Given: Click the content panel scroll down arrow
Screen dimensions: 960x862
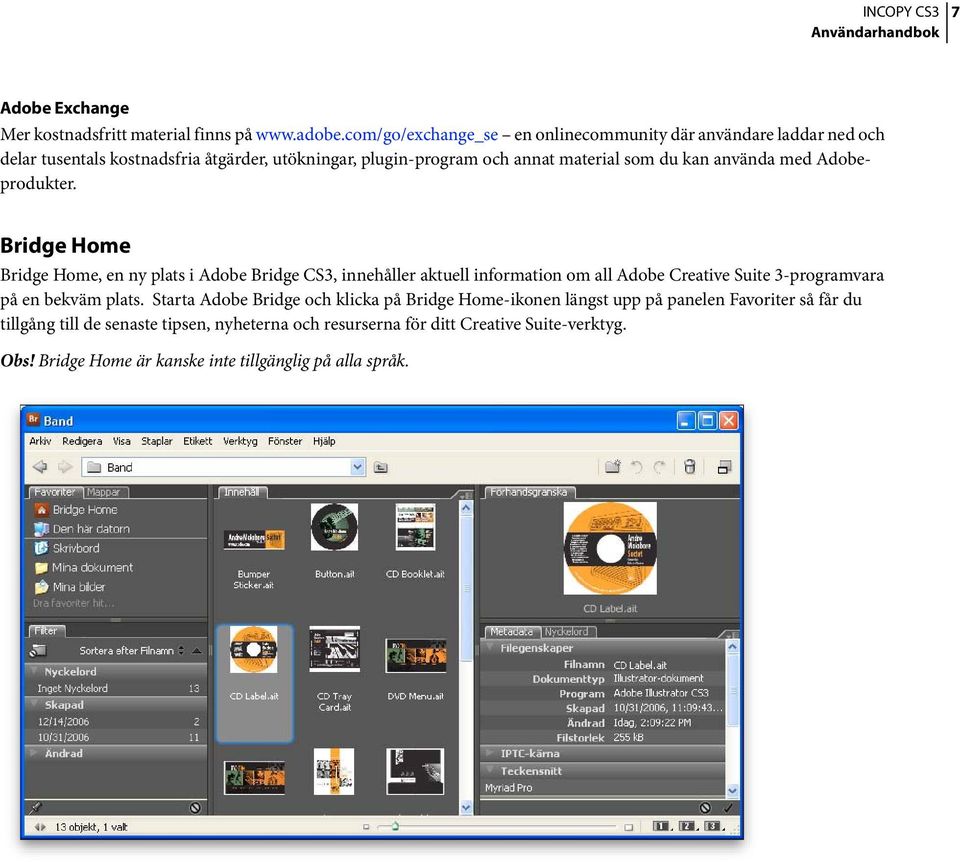Looking at the screenshot, I should tap(466, 808).
